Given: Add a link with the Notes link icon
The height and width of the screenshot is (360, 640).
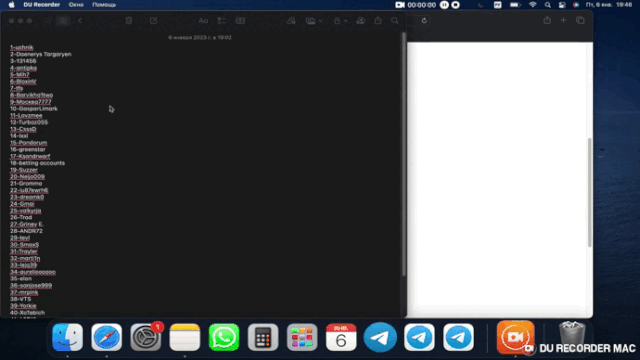Looking at the screenshot, I should coord(291,20).
